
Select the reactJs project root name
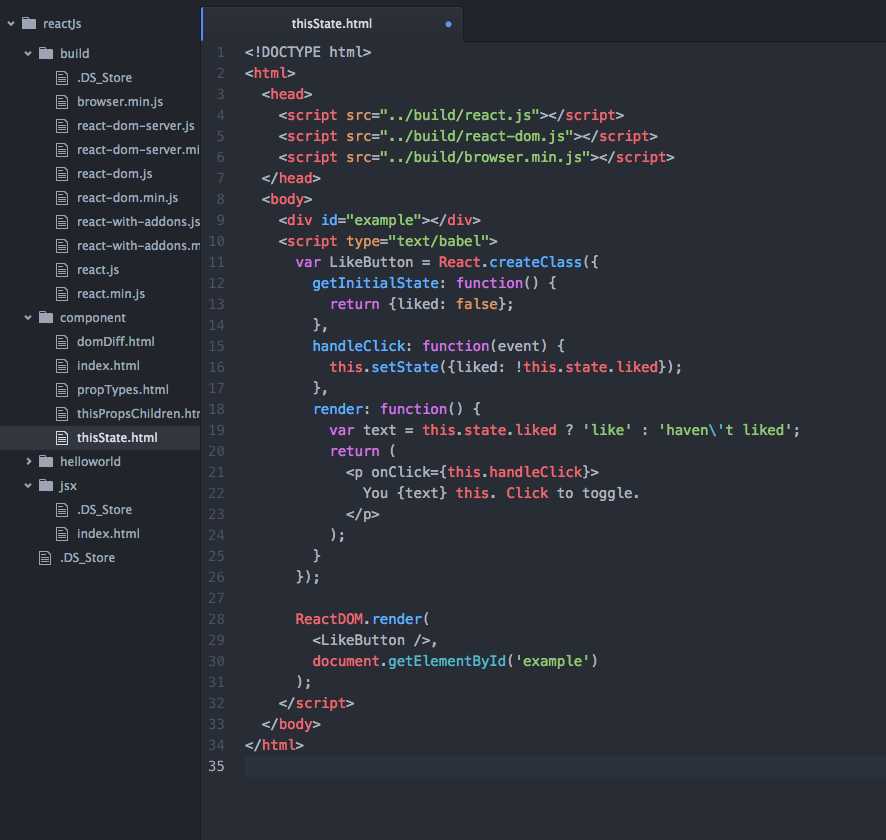click(62, 24)
